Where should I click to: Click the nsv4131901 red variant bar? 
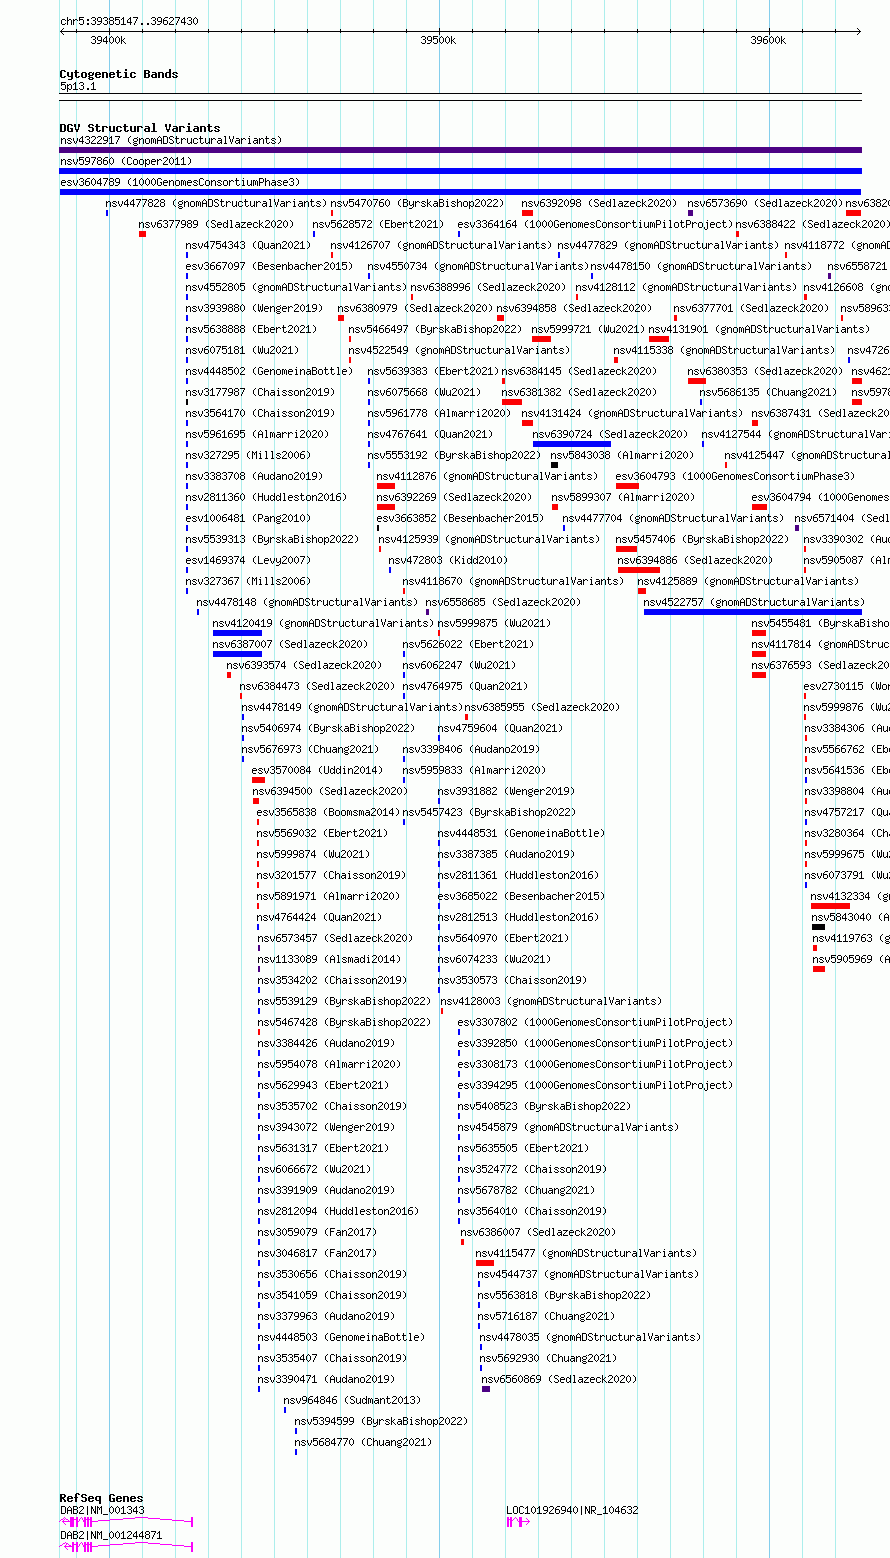659,339
